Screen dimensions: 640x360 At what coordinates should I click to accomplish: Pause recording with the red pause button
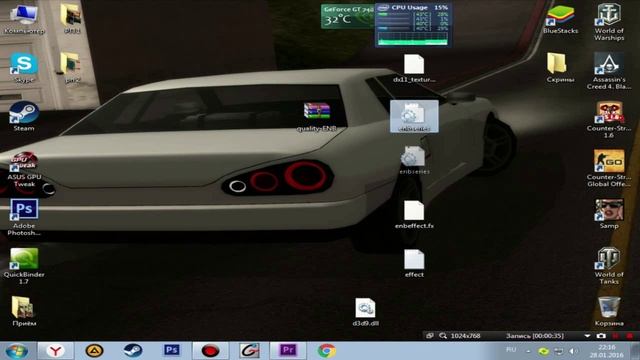coord(616,336)
